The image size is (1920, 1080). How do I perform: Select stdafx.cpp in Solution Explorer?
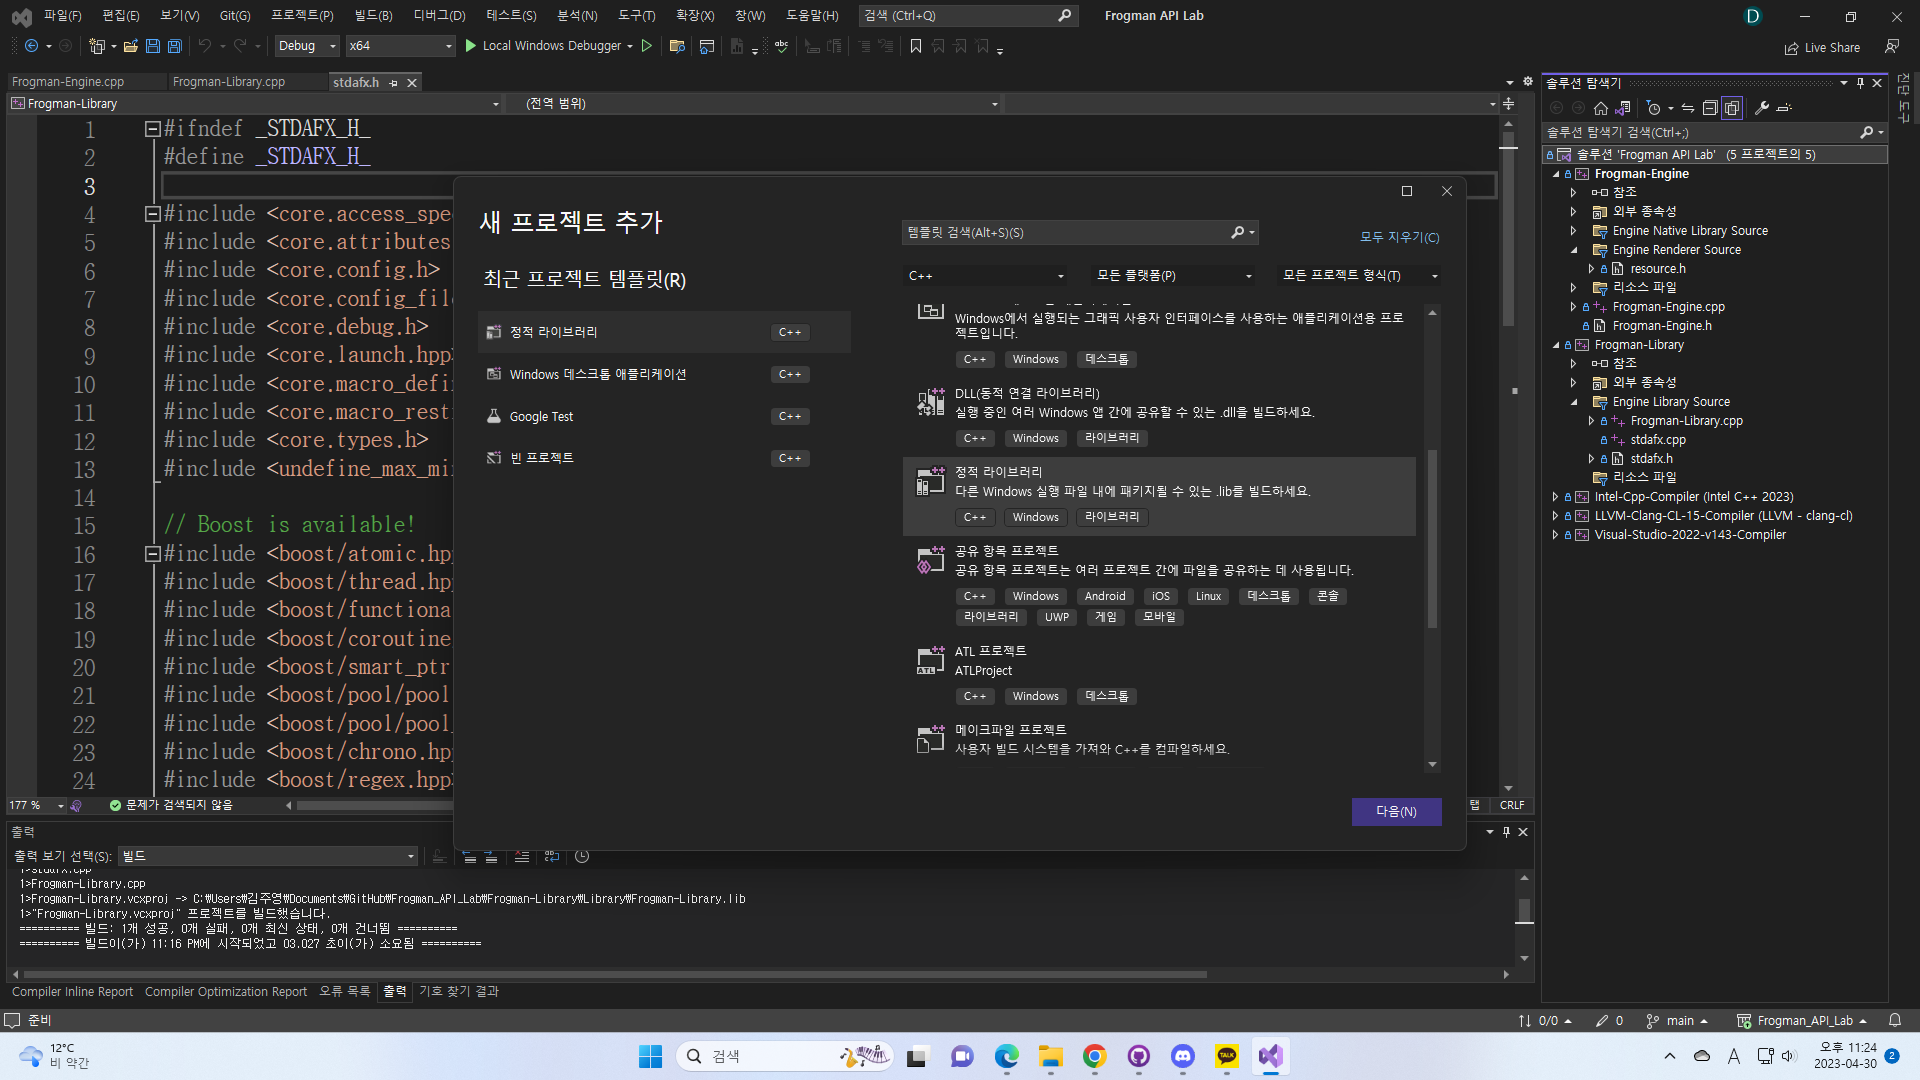coord(1658,439)
